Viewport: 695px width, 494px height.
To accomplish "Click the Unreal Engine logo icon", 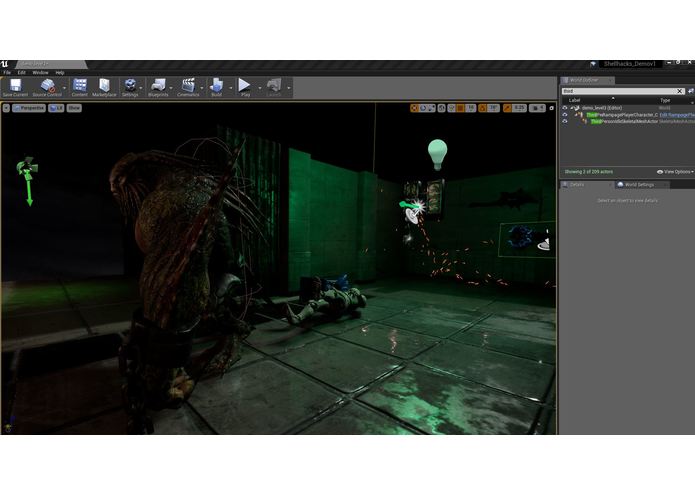I will pyautogui.click(x=4, y=64).
